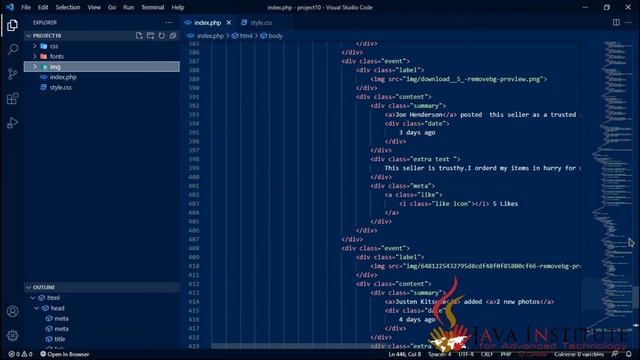Open the Run and Debug view
This screenshot has width=640, height=360.
click(12, 123)
